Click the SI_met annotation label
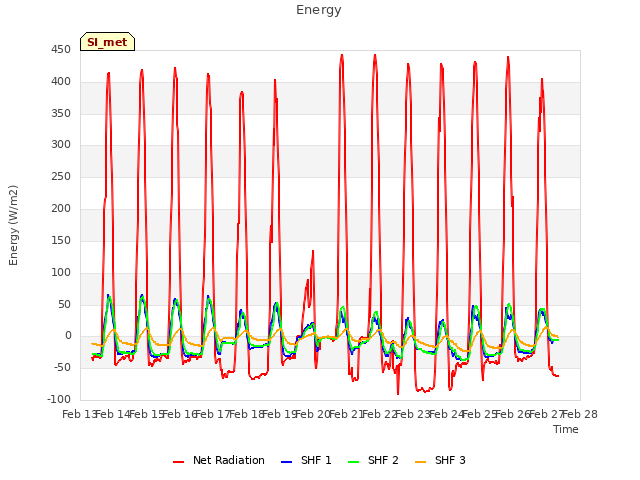The image size is (640, 480). tap(107, 42)
